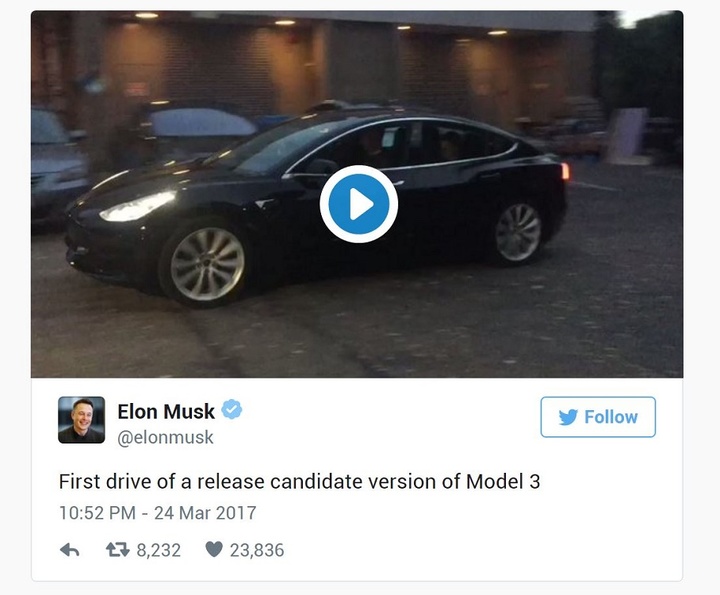720x595 pixels.
Task: Click the reply arrow icon
Action: (70, 550)
